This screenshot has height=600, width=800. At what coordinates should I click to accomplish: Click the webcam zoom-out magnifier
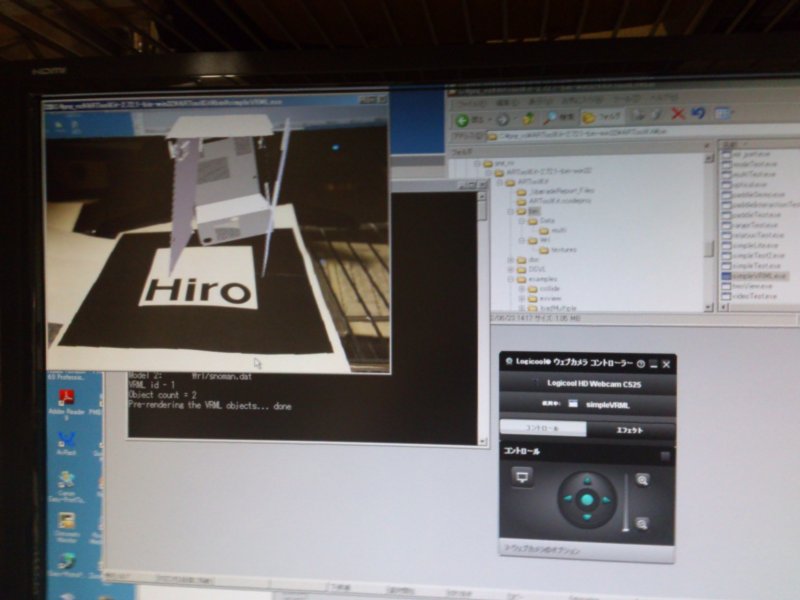[642, 523]
